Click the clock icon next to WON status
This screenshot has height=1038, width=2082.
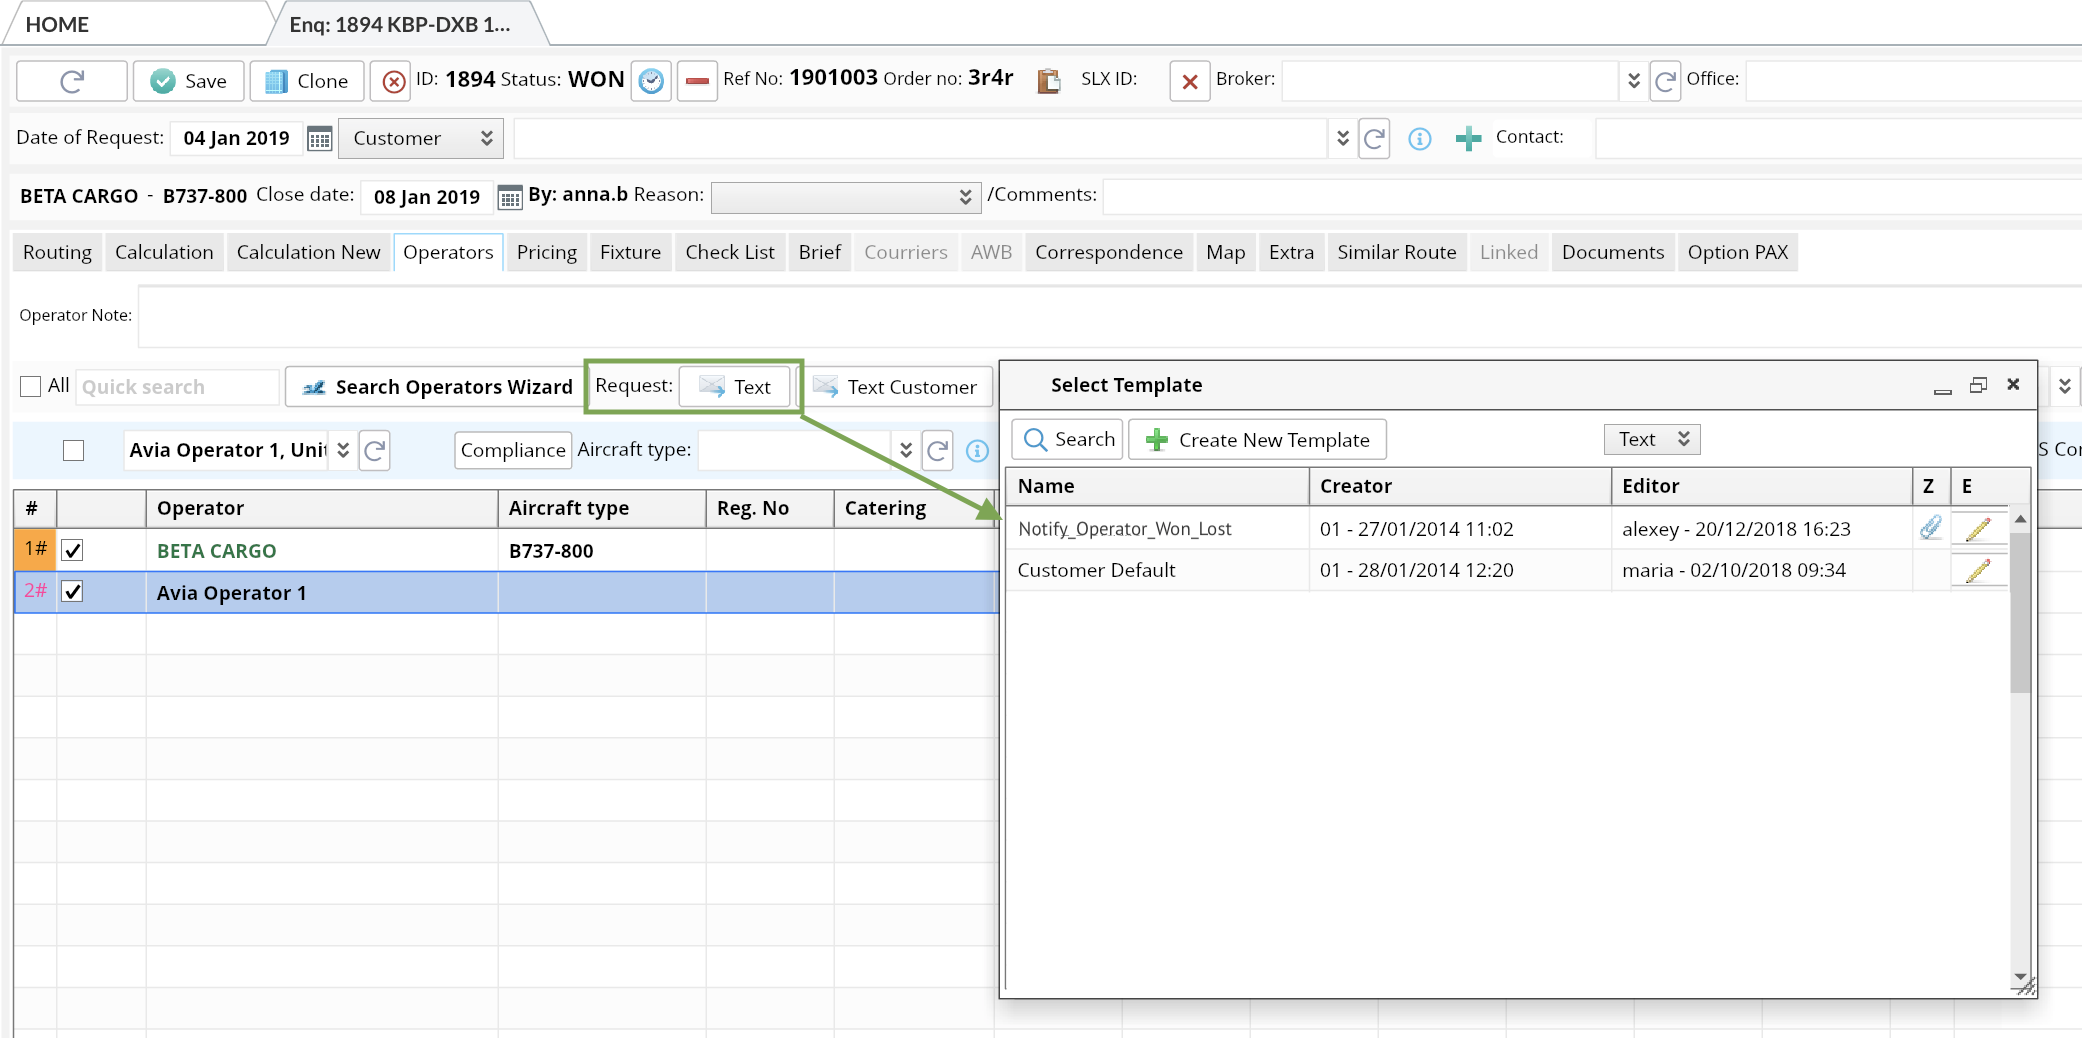(x=651, y=81)
